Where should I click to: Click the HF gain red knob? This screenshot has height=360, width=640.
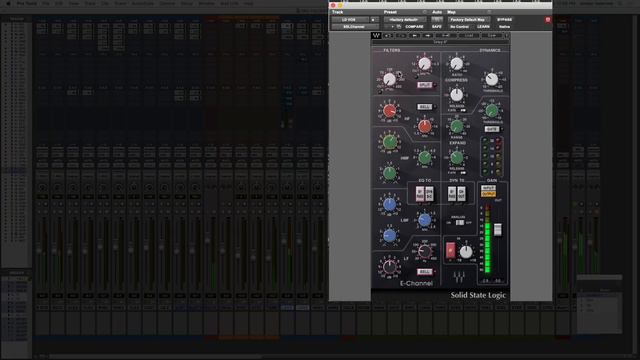pyautogui.click(x=389, y=110)
